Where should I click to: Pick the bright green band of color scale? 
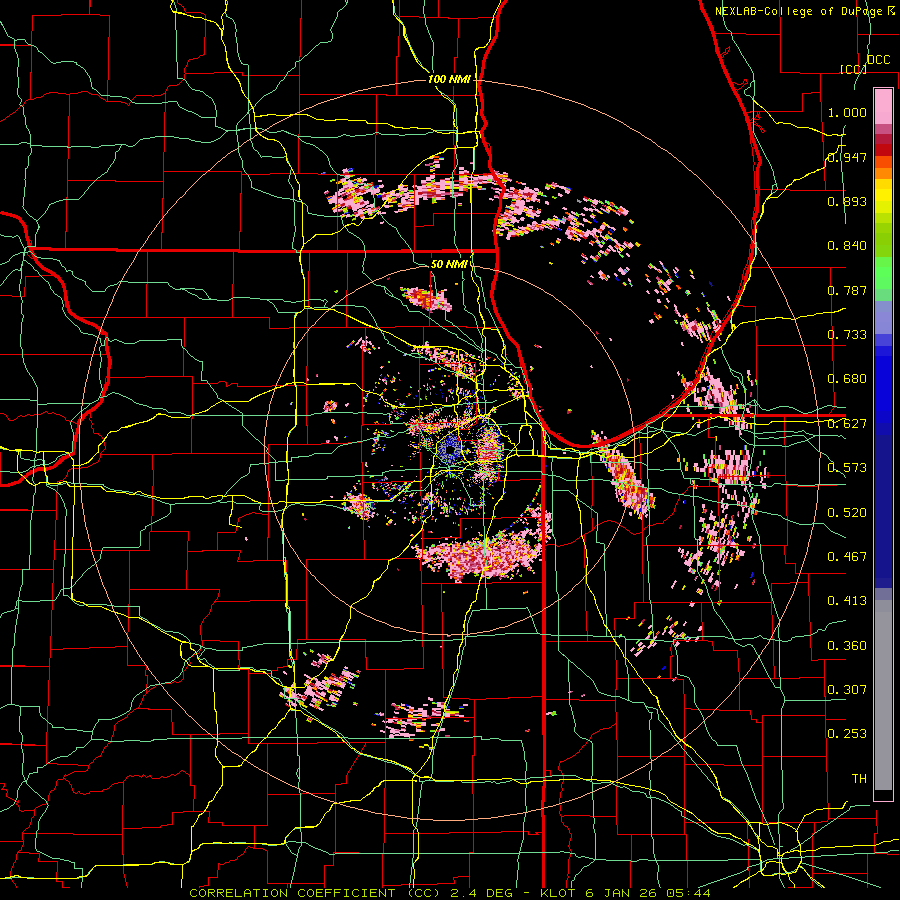pyautogui.click(x=883, y=273)
